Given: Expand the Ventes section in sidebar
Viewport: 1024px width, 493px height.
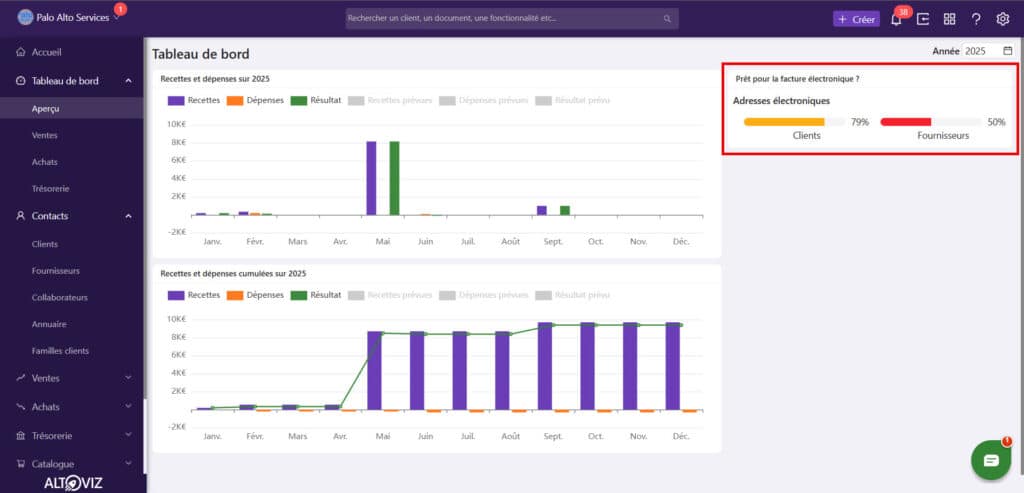Looking at the screenshot, I should tap(72, 378).
